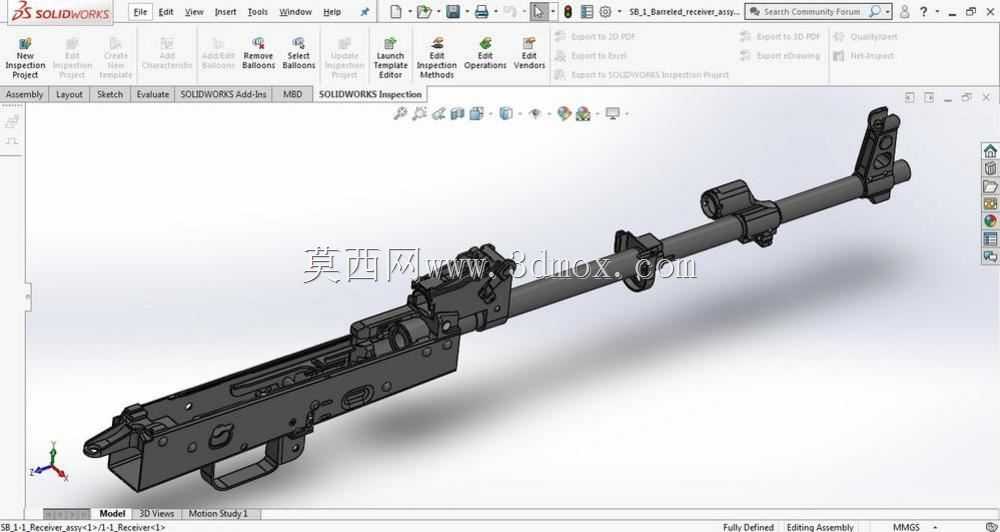
Task: Expand Save dropdown arrow
Action: coord(467,11)
